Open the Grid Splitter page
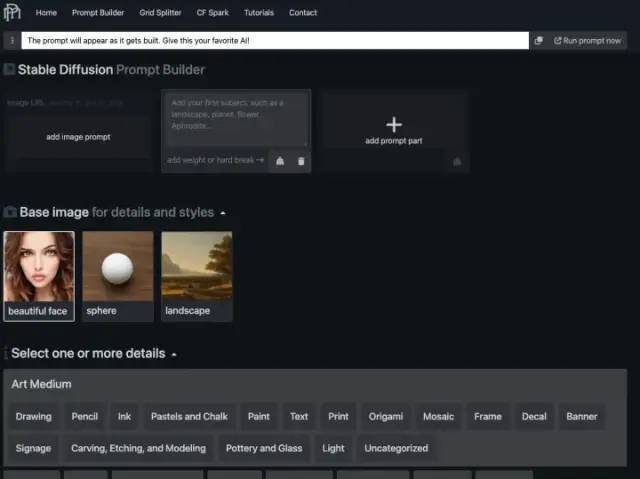This screenshot has height=479, width=640. click(x=160, y=13)
